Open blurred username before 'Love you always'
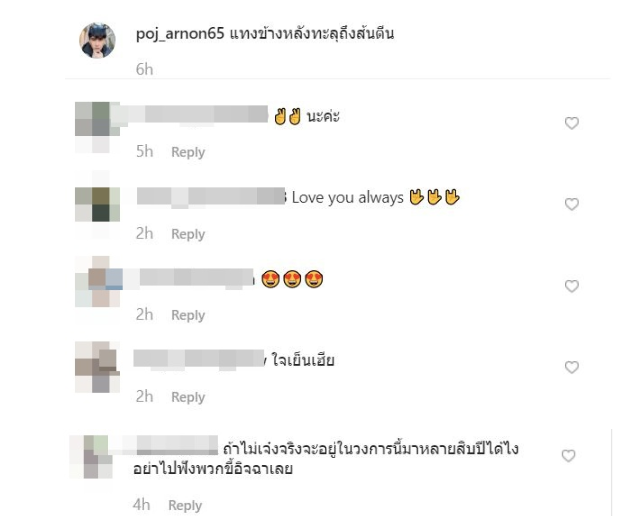This screenshot has width=644, height=516. [x=211, y=196]
